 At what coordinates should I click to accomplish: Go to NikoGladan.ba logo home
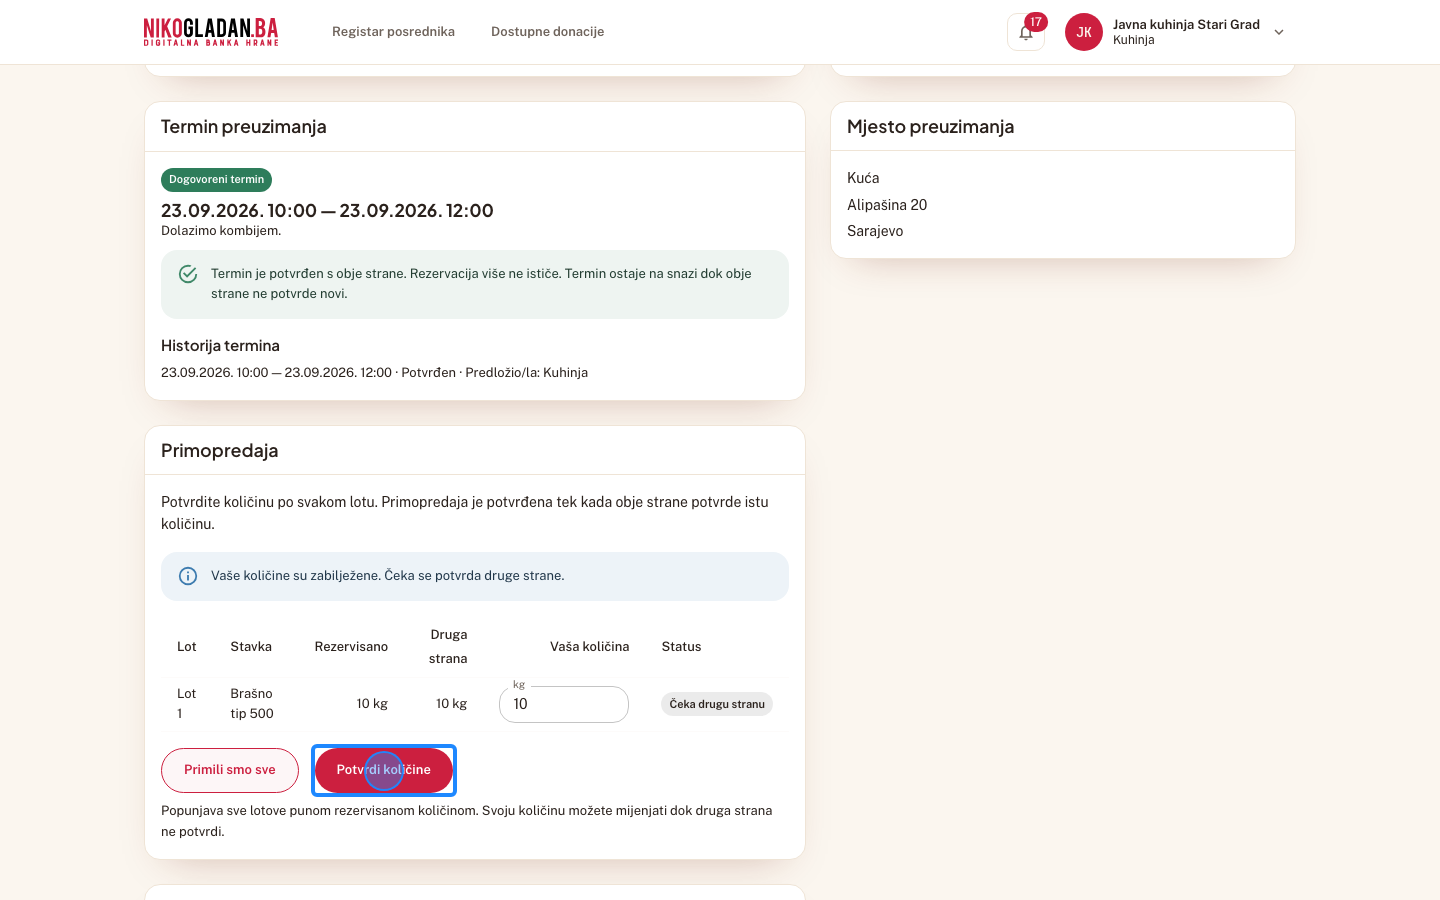(211, 32)
